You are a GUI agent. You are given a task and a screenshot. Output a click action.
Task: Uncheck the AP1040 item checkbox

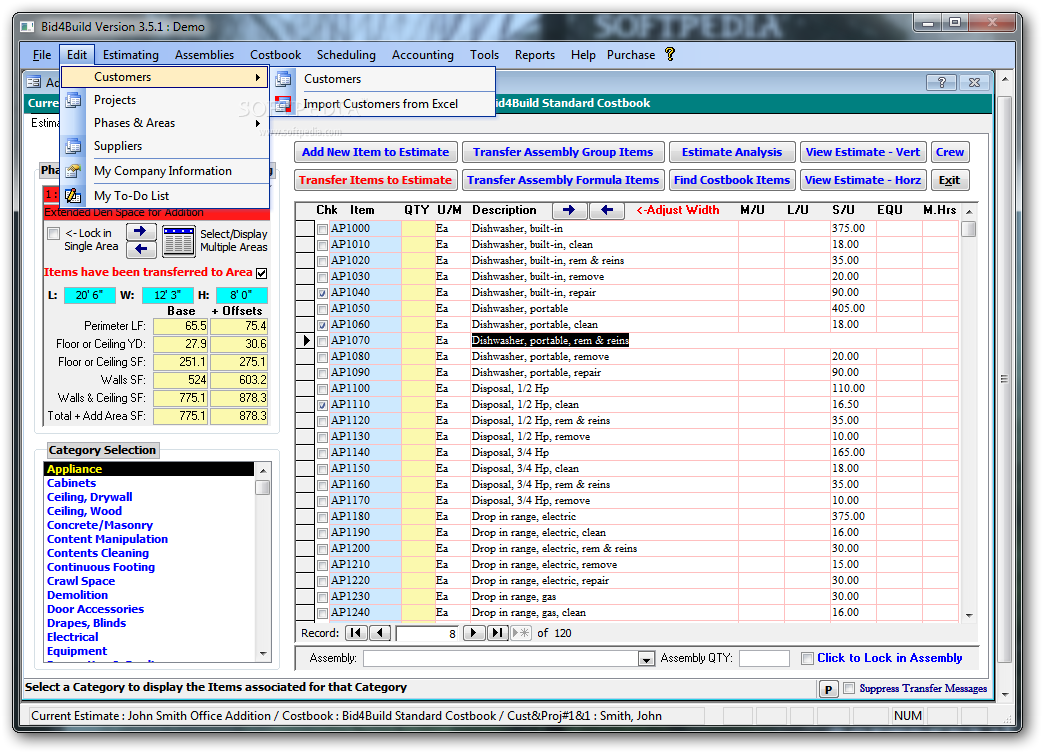pos(323,293)
